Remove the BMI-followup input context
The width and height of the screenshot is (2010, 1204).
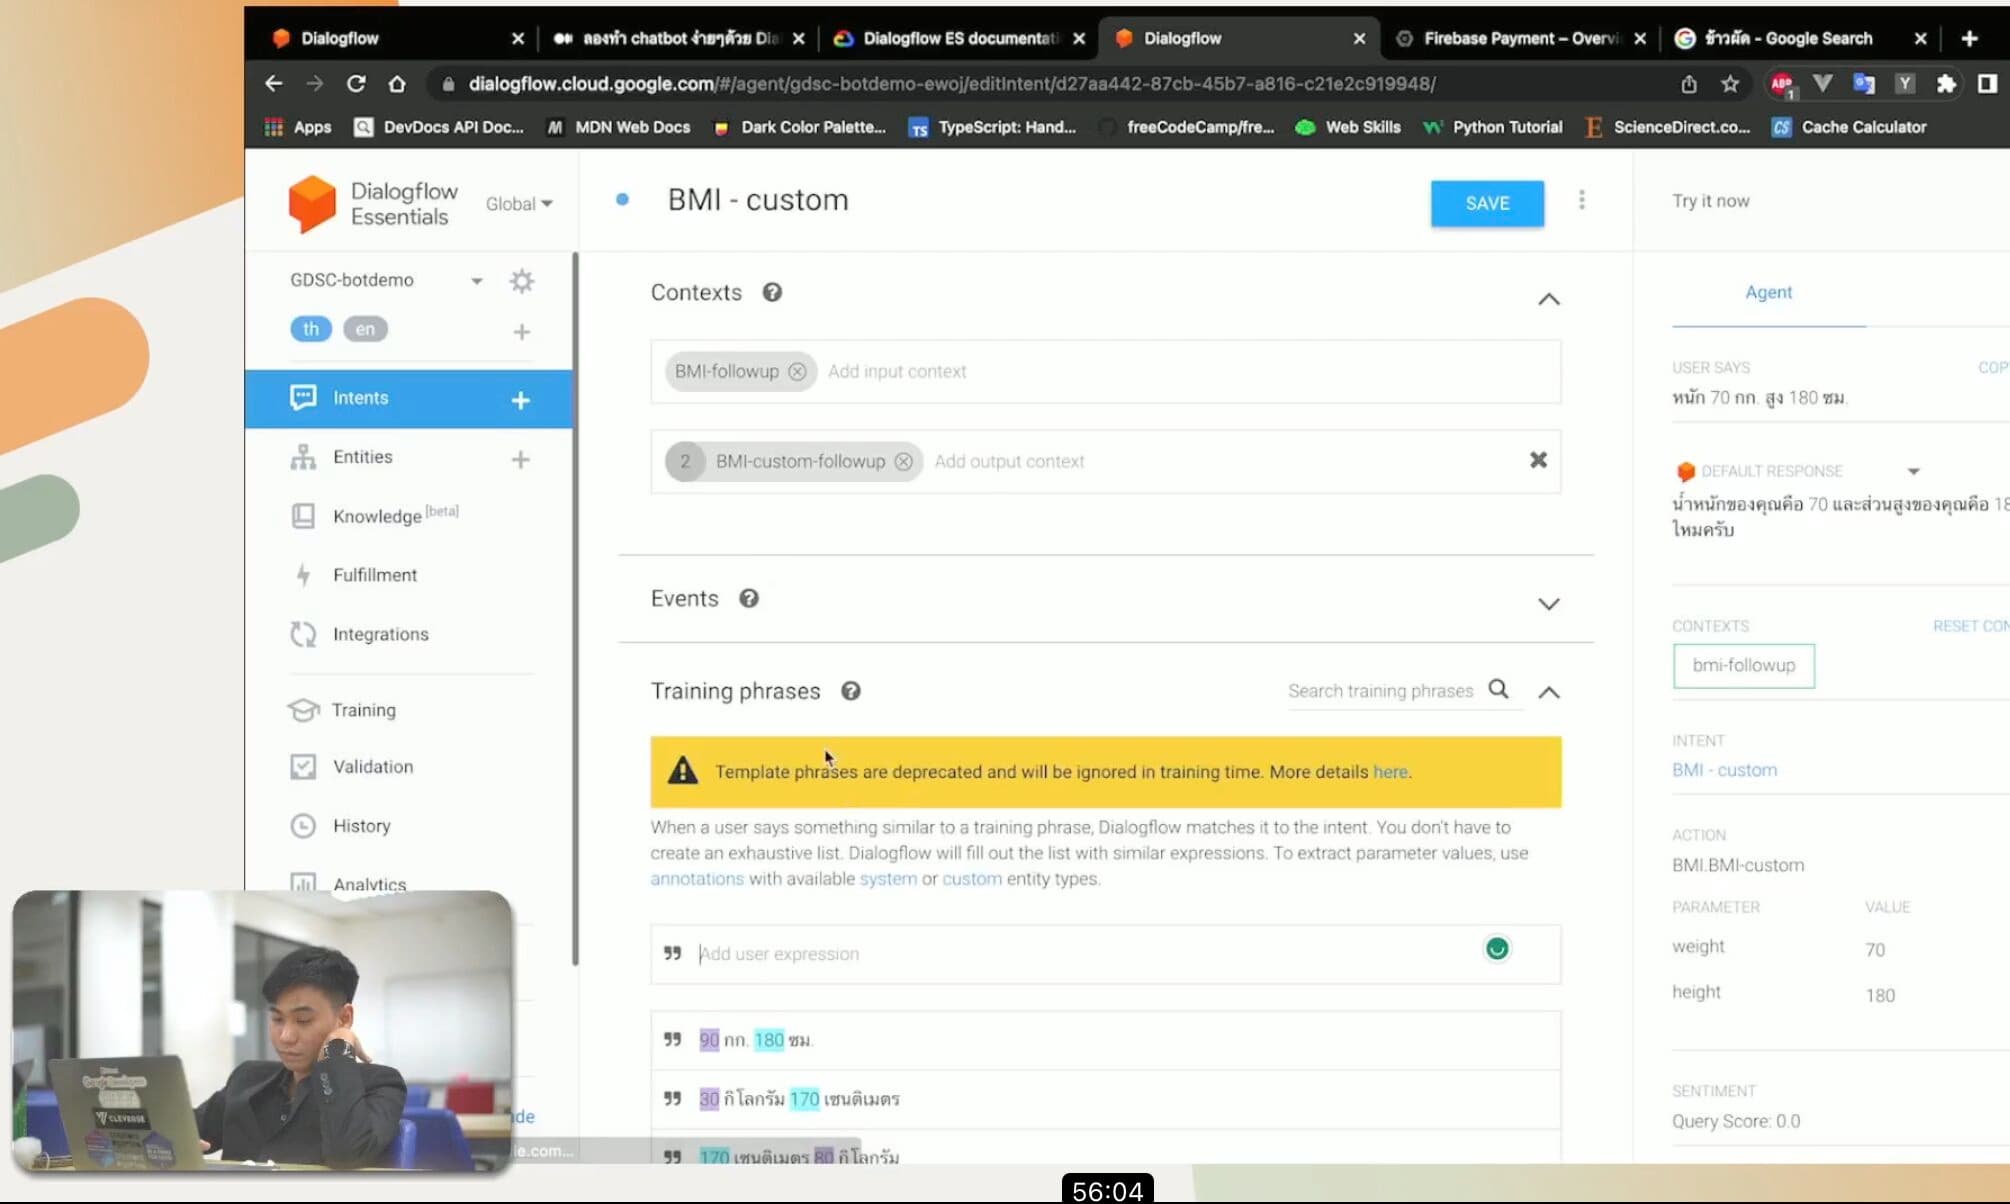click(797, 371)
